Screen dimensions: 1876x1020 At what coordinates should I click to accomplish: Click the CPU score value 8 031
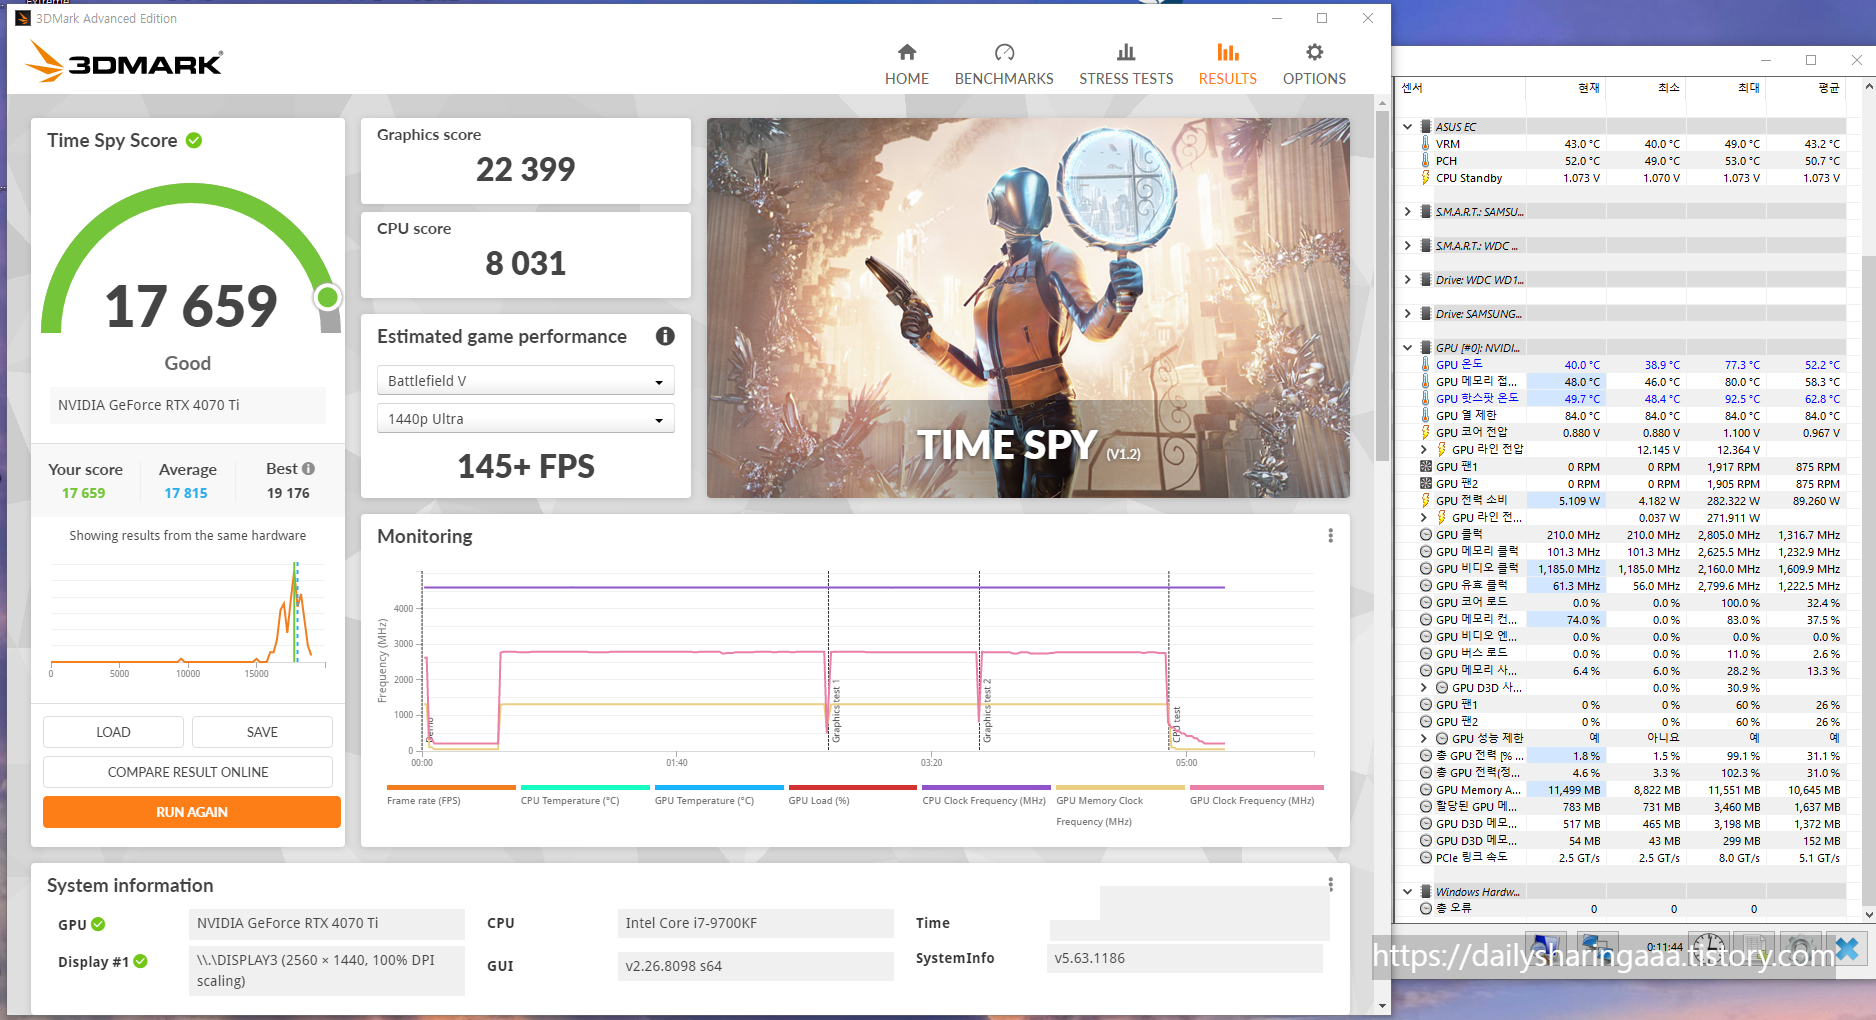pos(526,263)
